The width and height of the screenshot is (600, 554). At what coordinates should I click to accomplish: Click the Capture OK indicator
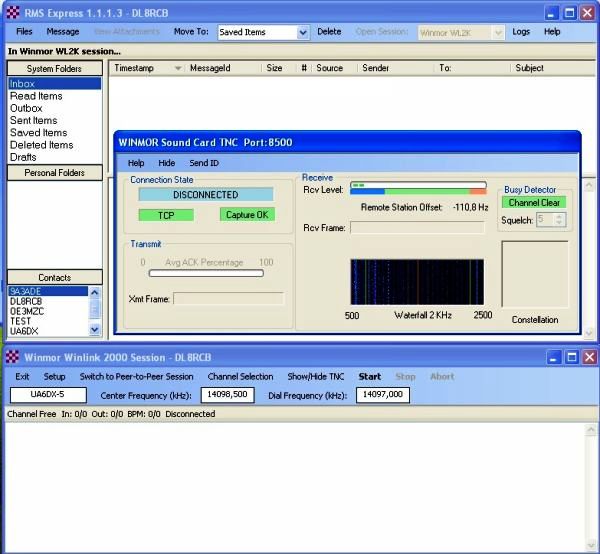247,215
